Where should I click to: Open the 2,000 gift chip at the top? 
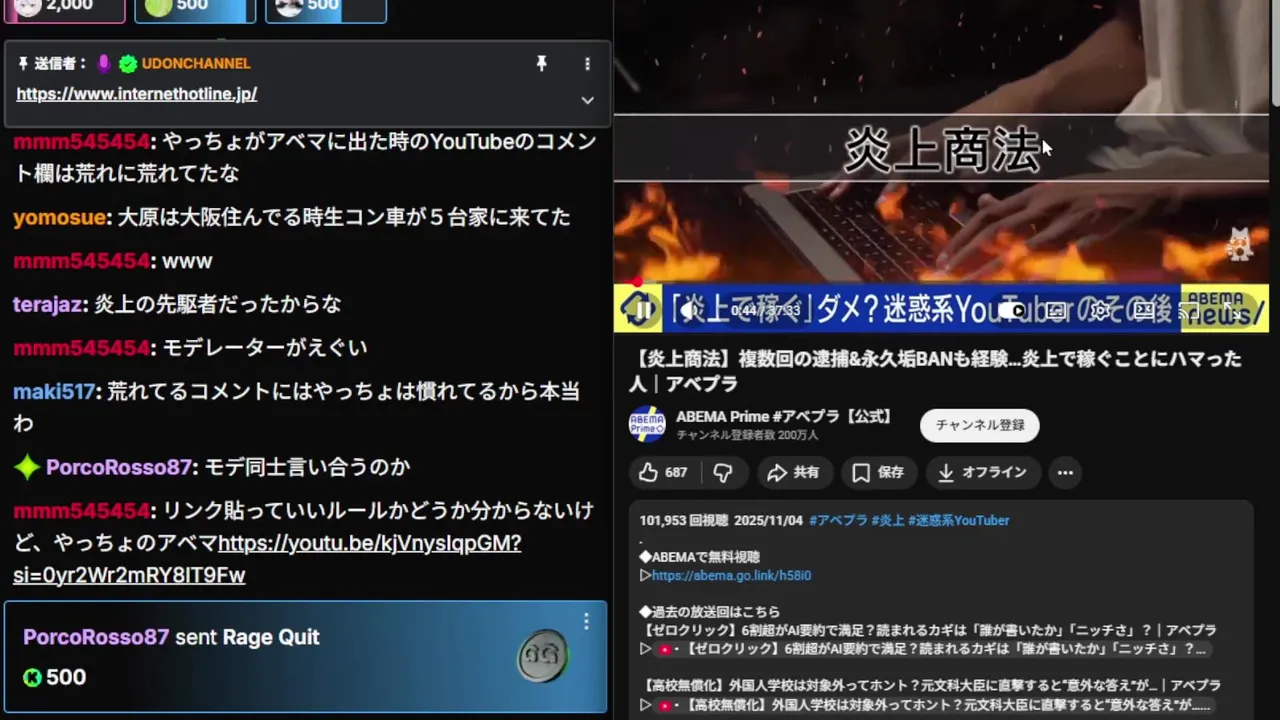64,6
